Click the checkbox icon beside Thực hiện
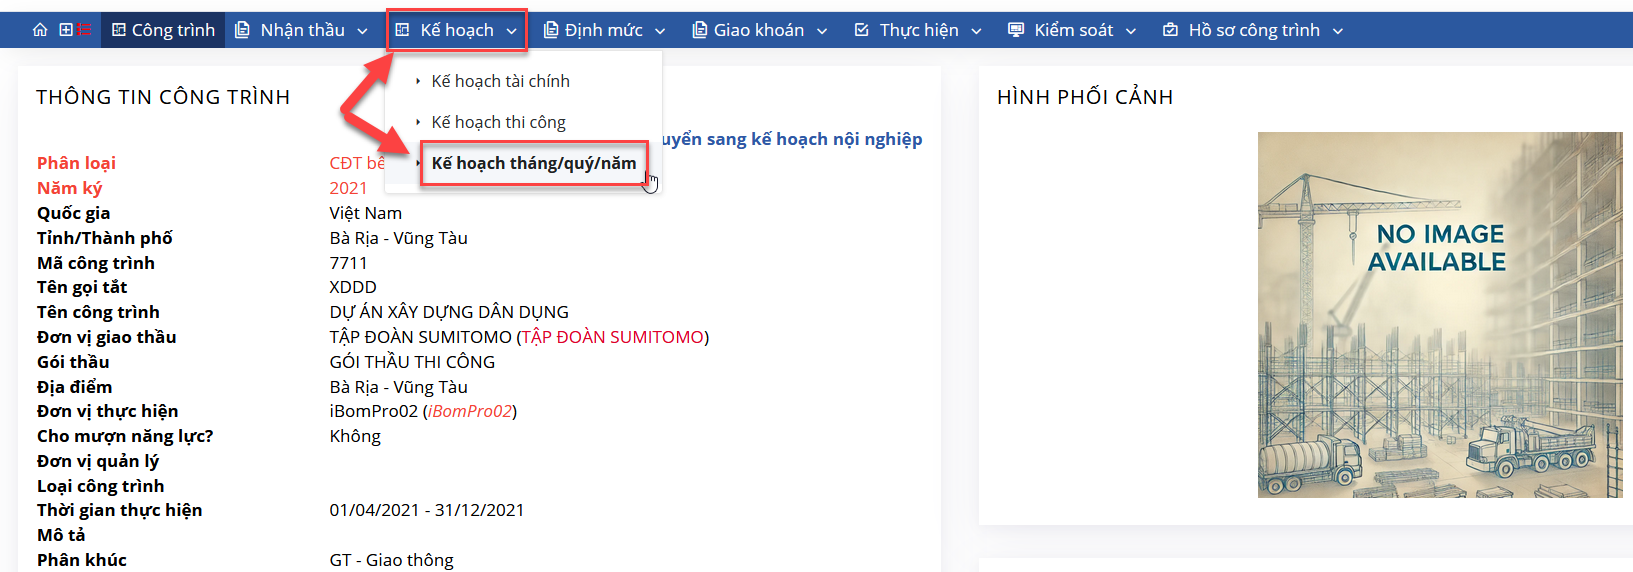 click(x=861, y=30)
